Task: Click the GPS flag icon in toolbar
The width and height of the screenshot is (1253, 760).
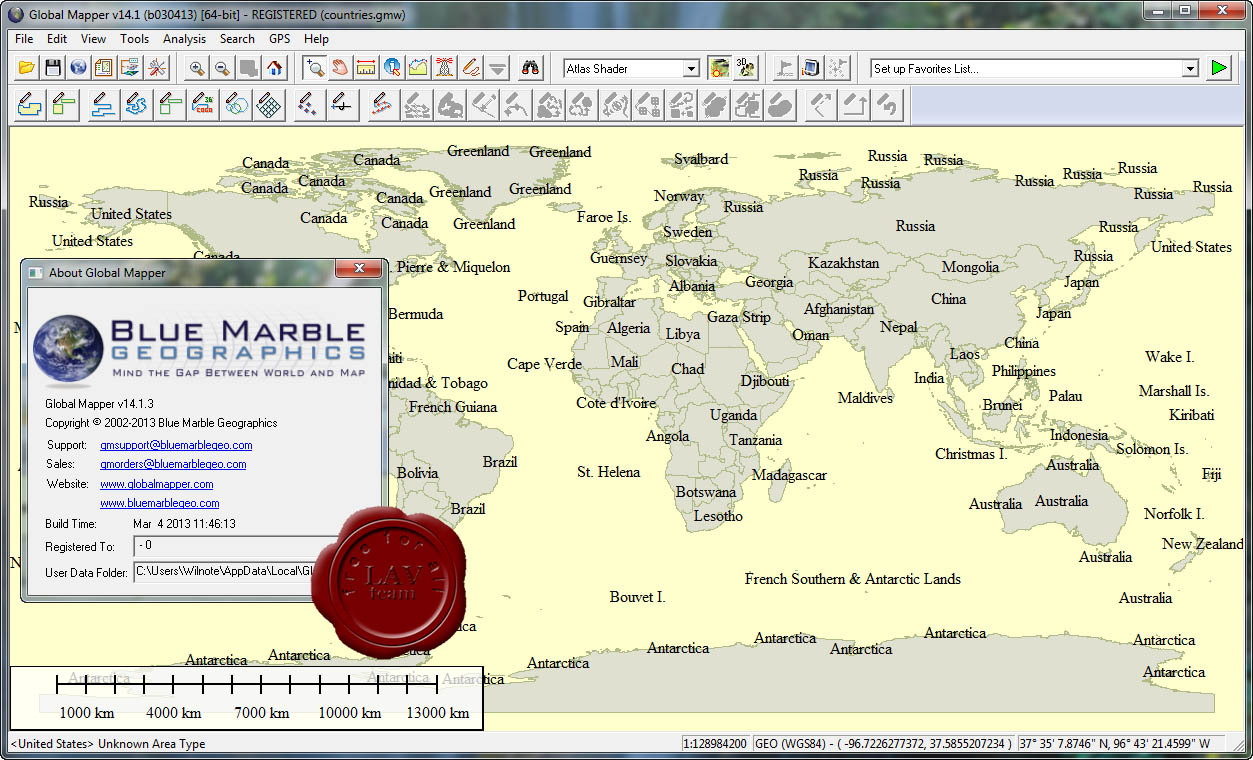Action: pyautogui.click(x=787, y=68)
